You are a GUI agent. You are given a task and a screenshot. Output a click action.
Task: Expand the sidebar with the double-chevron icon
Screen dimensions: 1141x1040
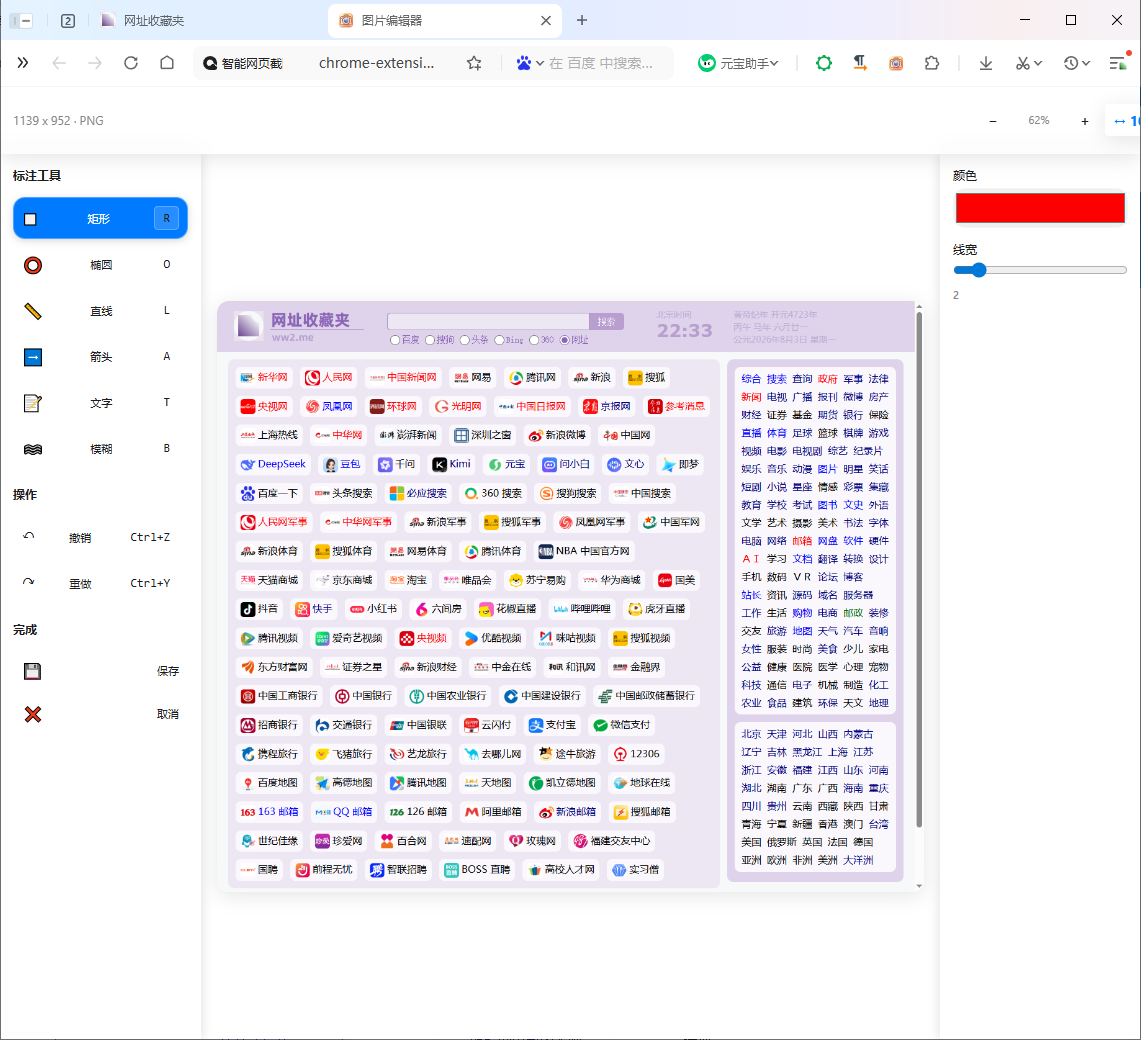23,63
